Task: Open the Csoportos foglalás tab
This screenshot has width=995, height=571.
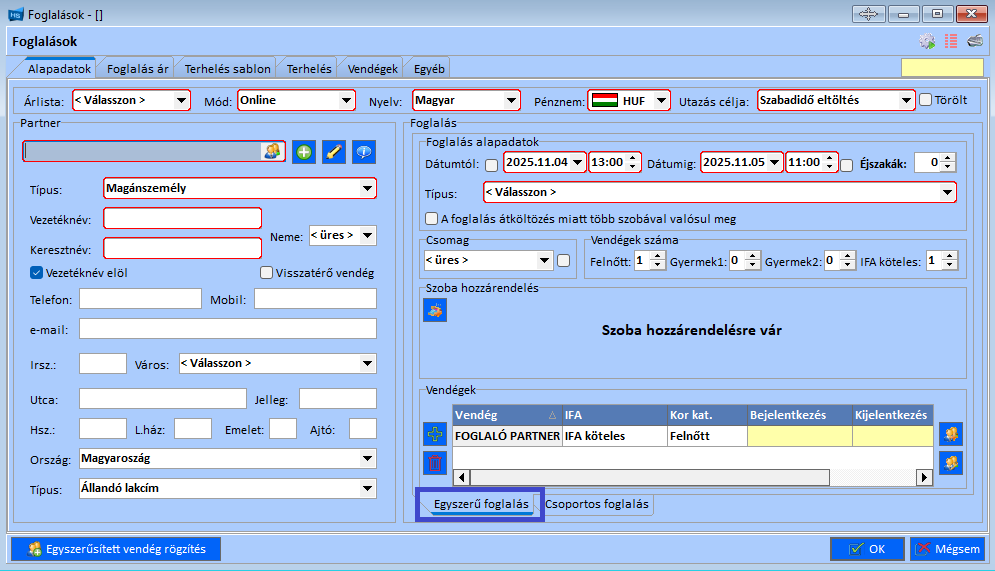Action: (596, 504)
